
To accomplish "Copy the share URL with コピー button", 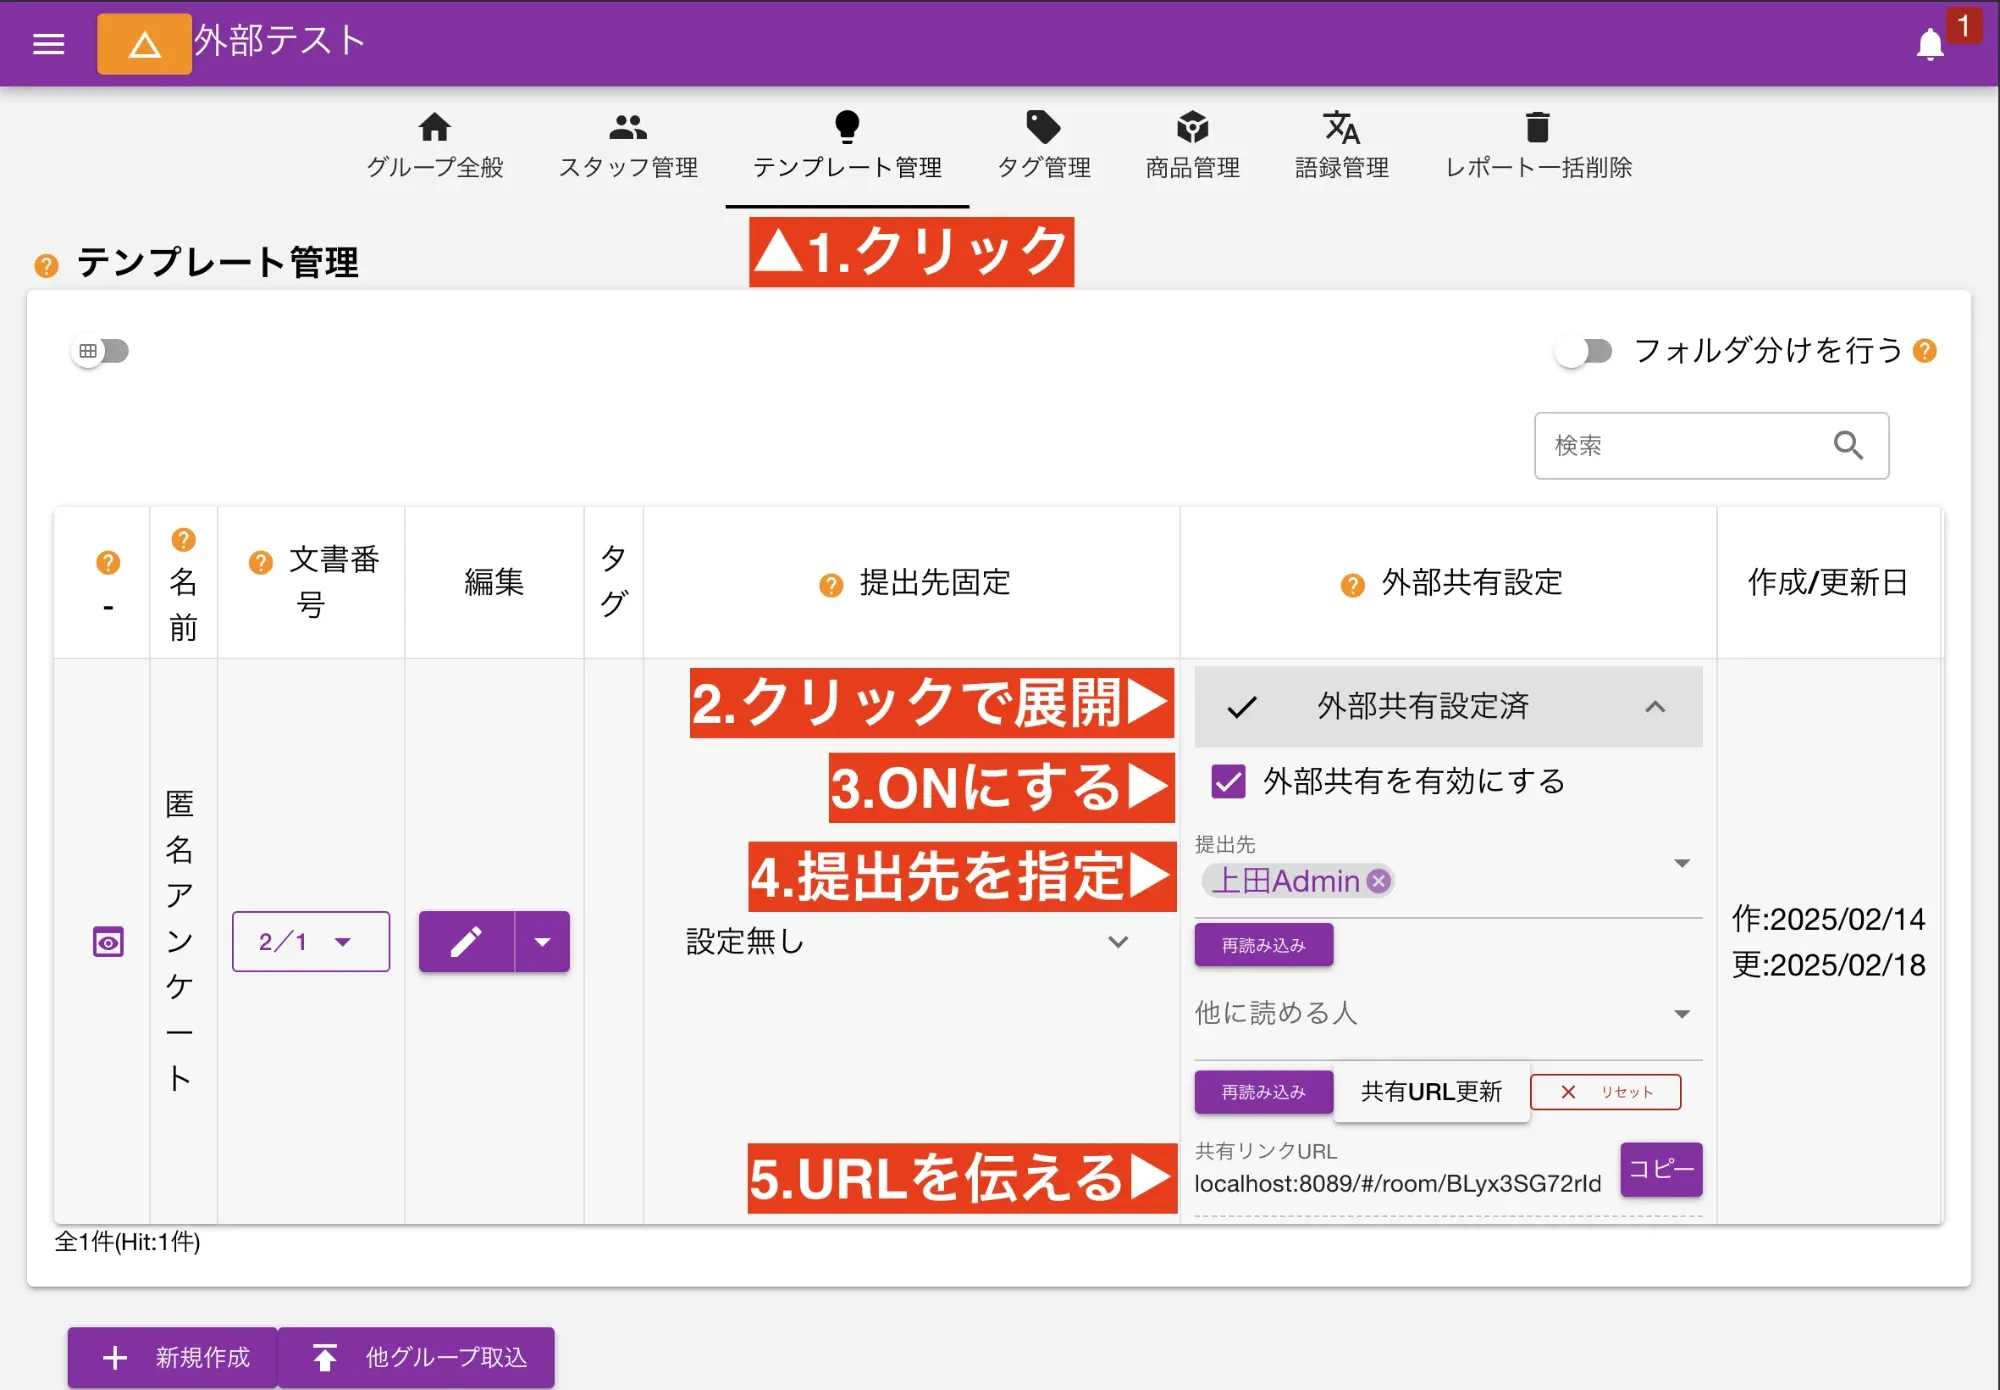I will [x=1660, y=1170].
